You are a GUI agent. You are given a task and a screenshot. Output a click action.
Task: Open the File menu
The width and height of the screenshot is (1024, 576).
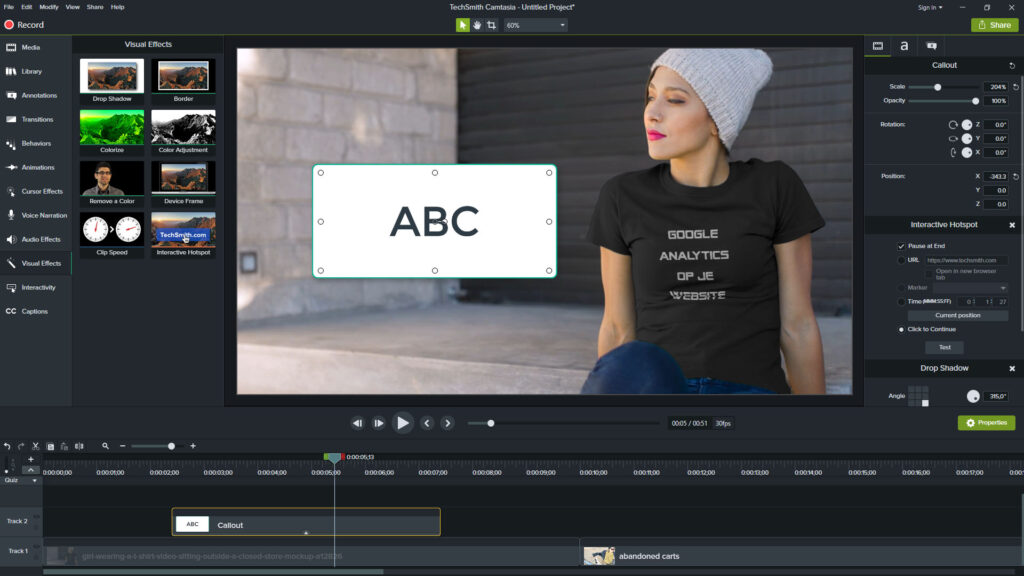[x=8, y=7]
